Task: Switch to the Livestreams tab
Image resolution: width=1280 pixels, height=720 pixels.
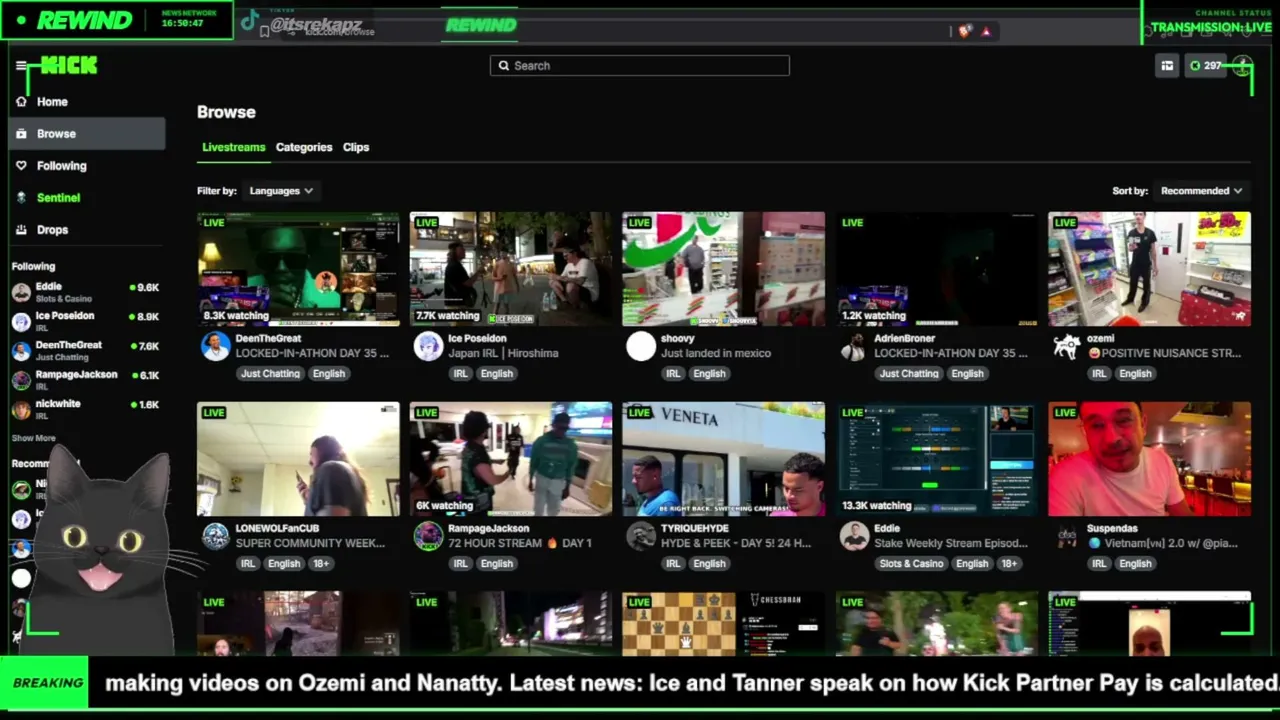Action: coord(234,147)
